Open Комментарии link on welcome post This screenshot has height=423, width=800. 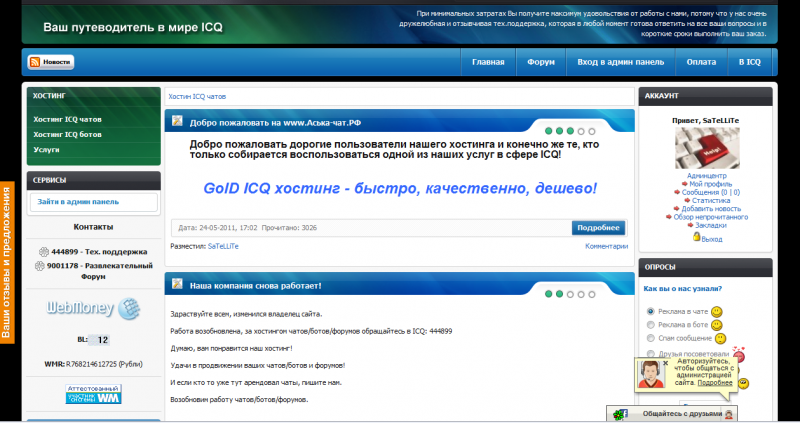point(606,246)
